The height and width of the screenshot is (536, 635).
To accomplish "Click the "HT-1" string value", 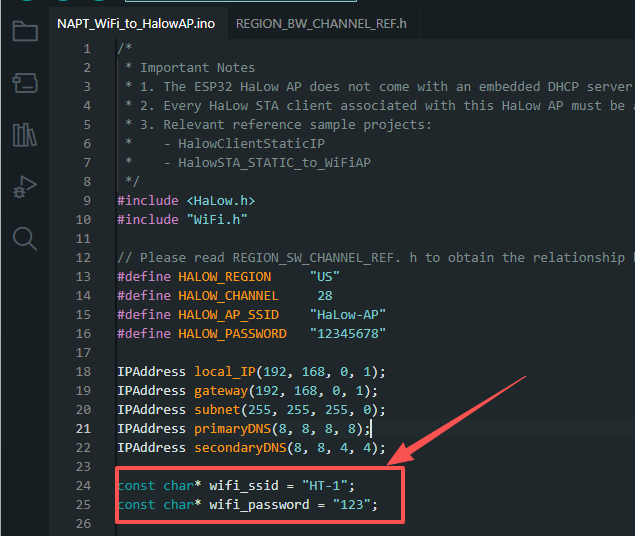I will [x=325, y=486].
